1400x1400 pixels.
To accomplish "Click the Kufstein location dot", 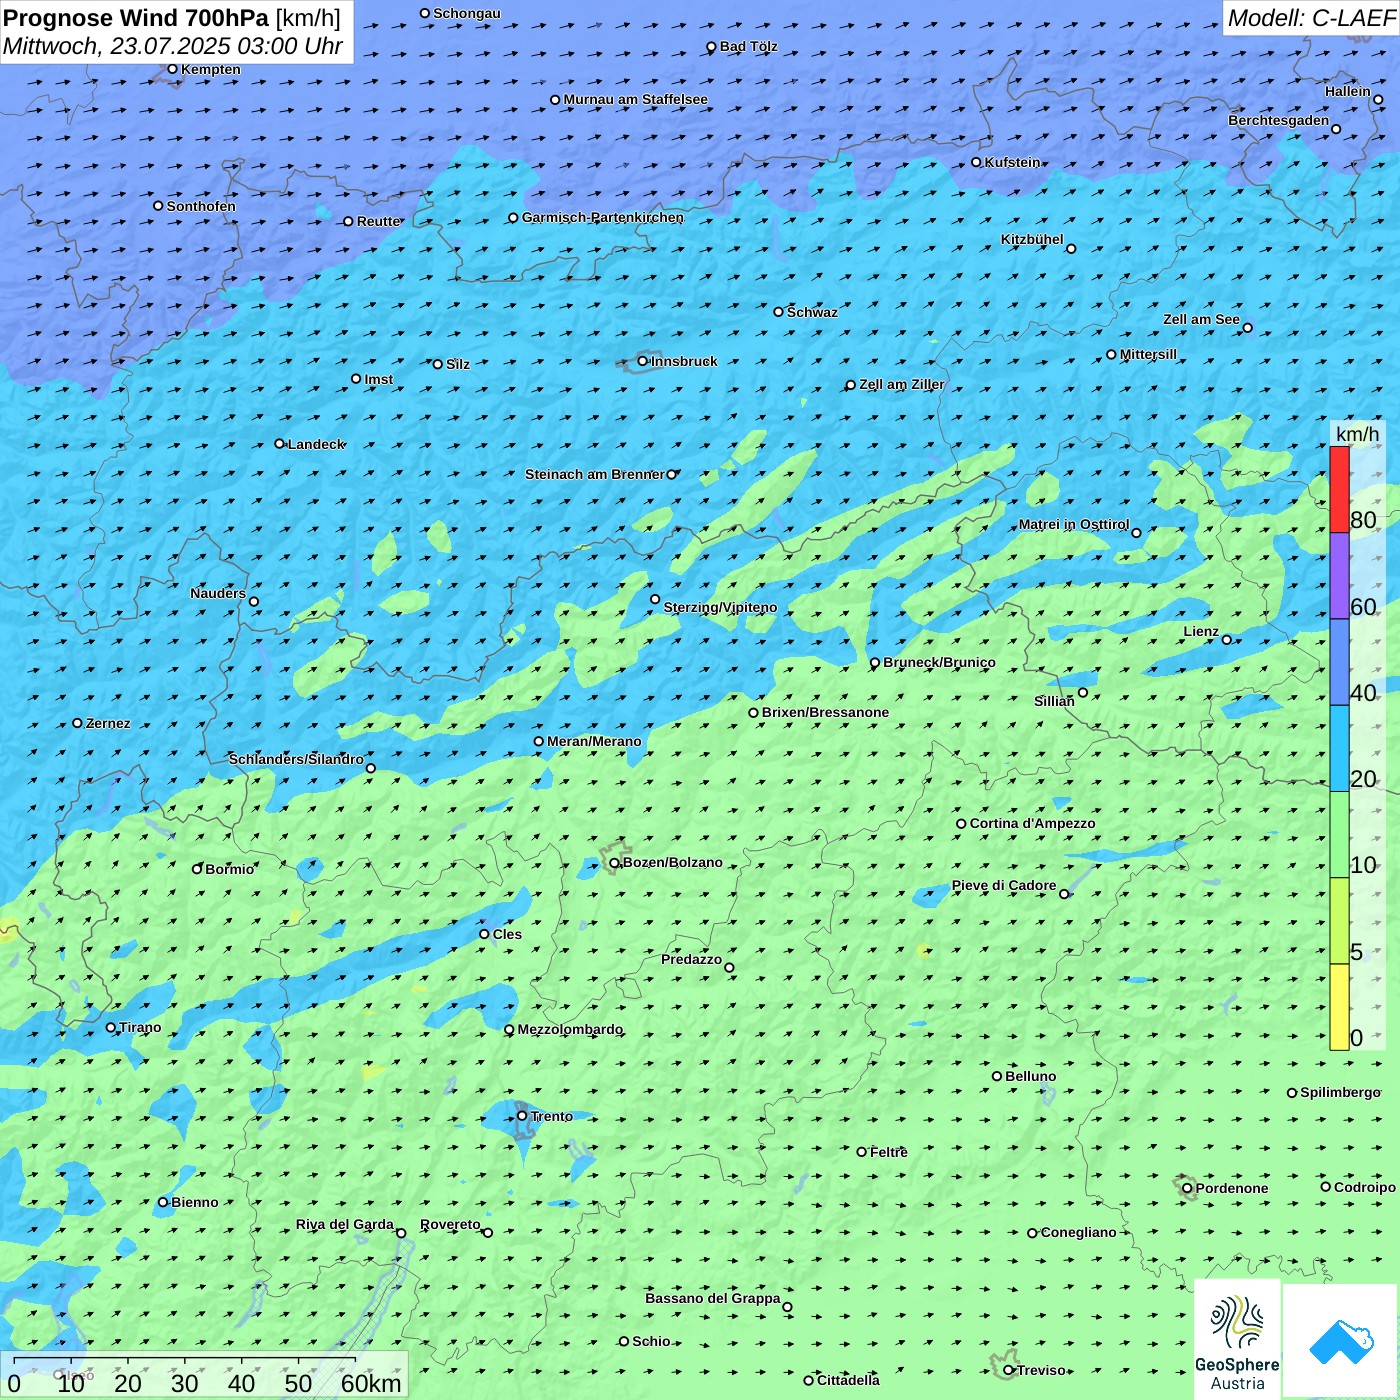I will [977, 162].
